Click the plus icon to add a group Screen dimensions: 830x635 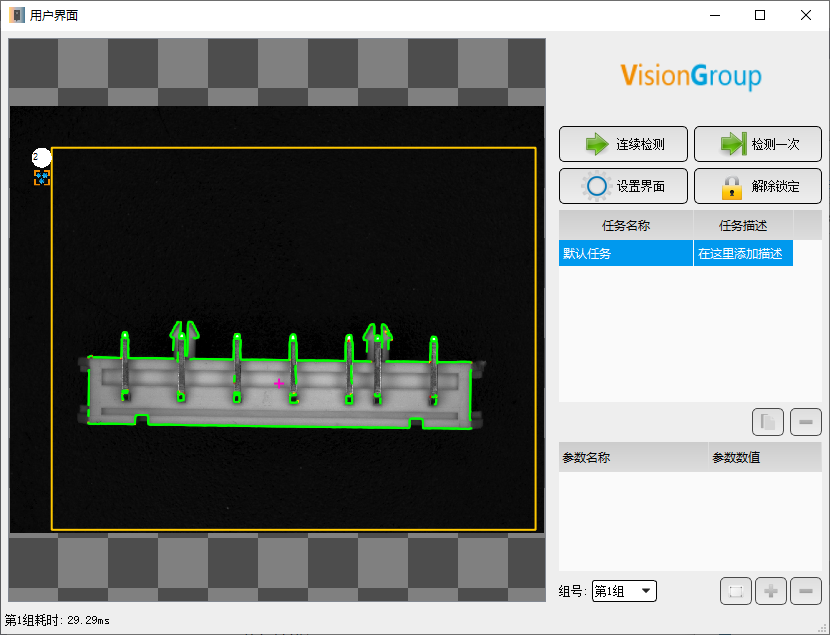click(771, 591)
